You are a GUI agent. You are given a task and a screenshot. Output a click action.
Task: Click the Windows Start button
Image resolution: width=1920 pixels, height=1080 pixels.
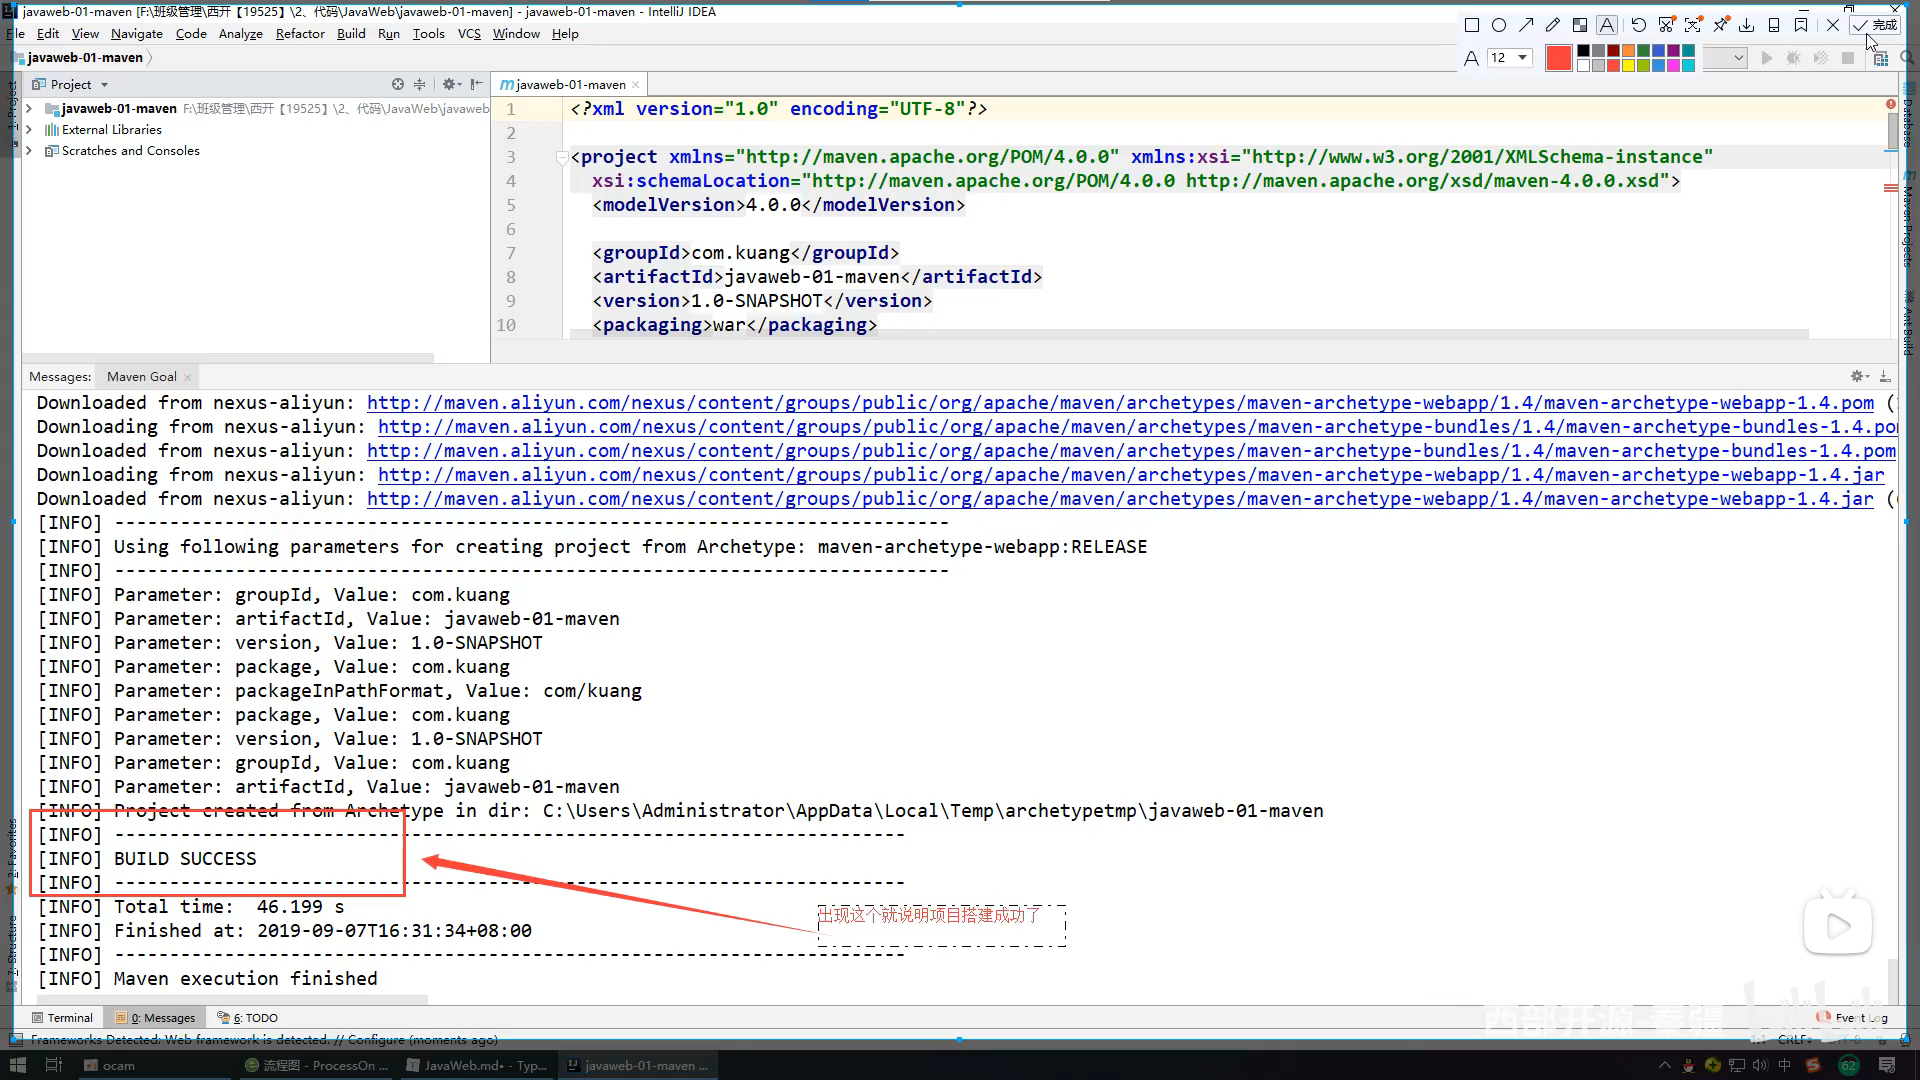[17, 1065]
